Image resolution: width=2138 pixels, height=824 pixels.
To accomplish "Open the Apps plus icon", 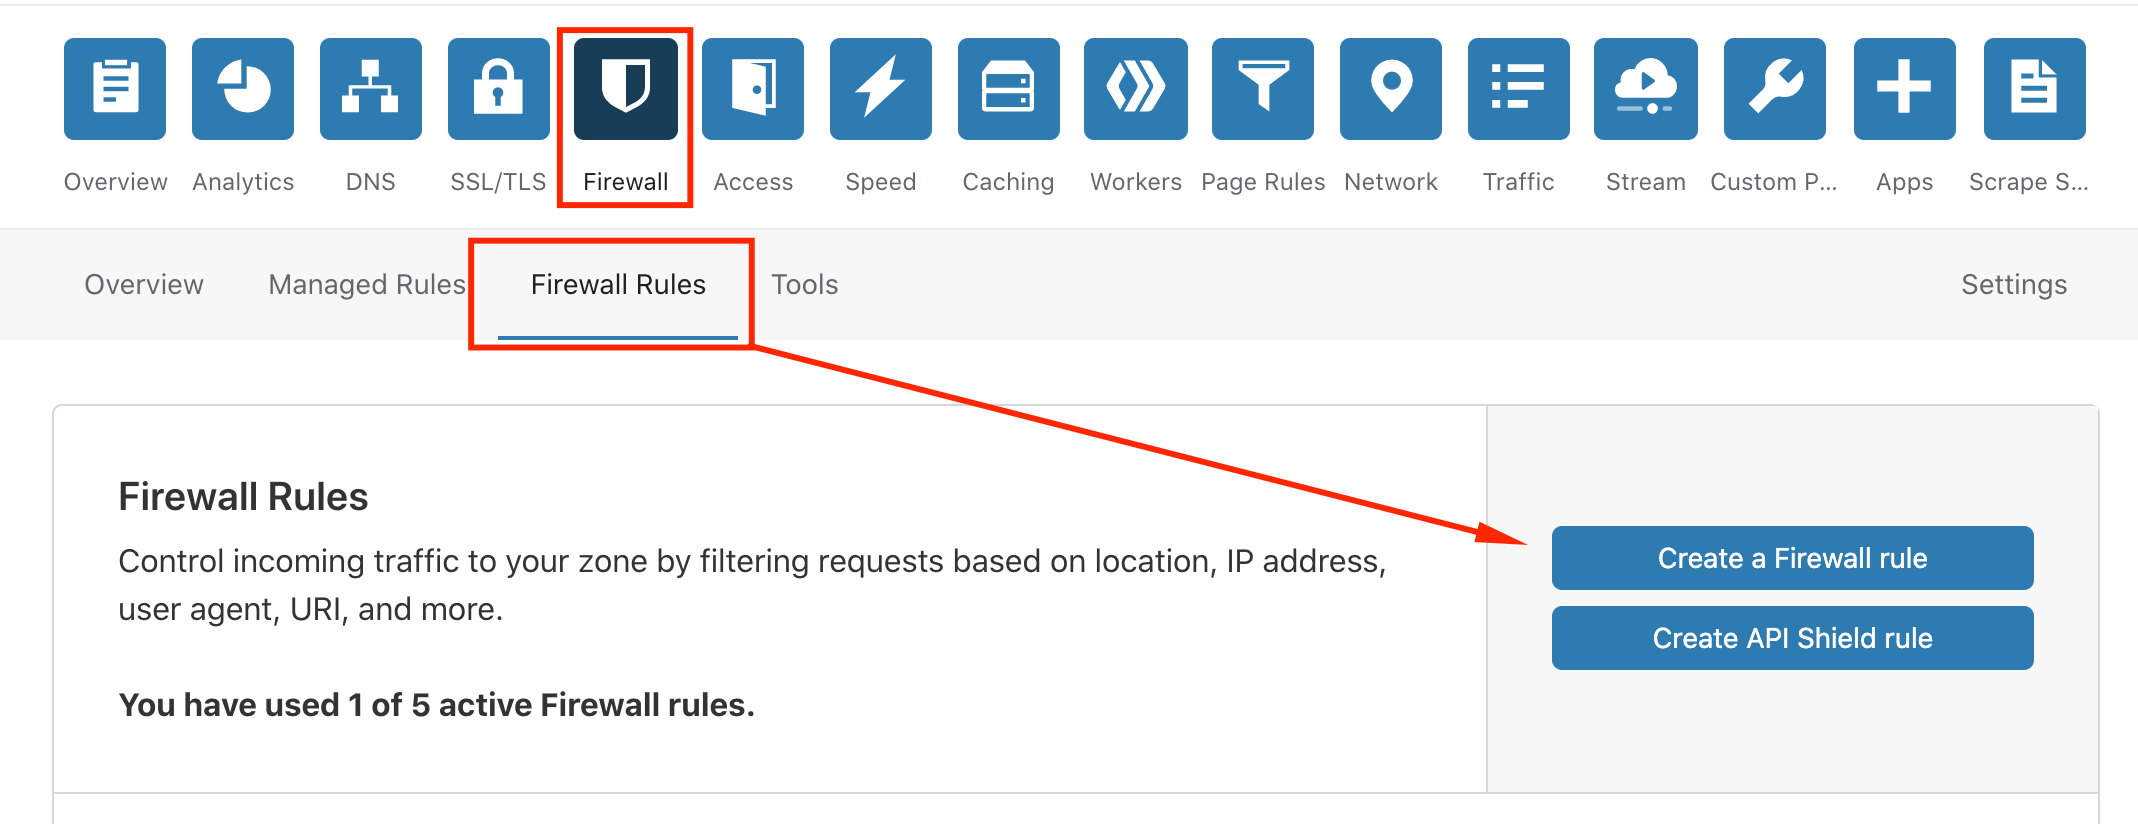I will coord(1904,89).
